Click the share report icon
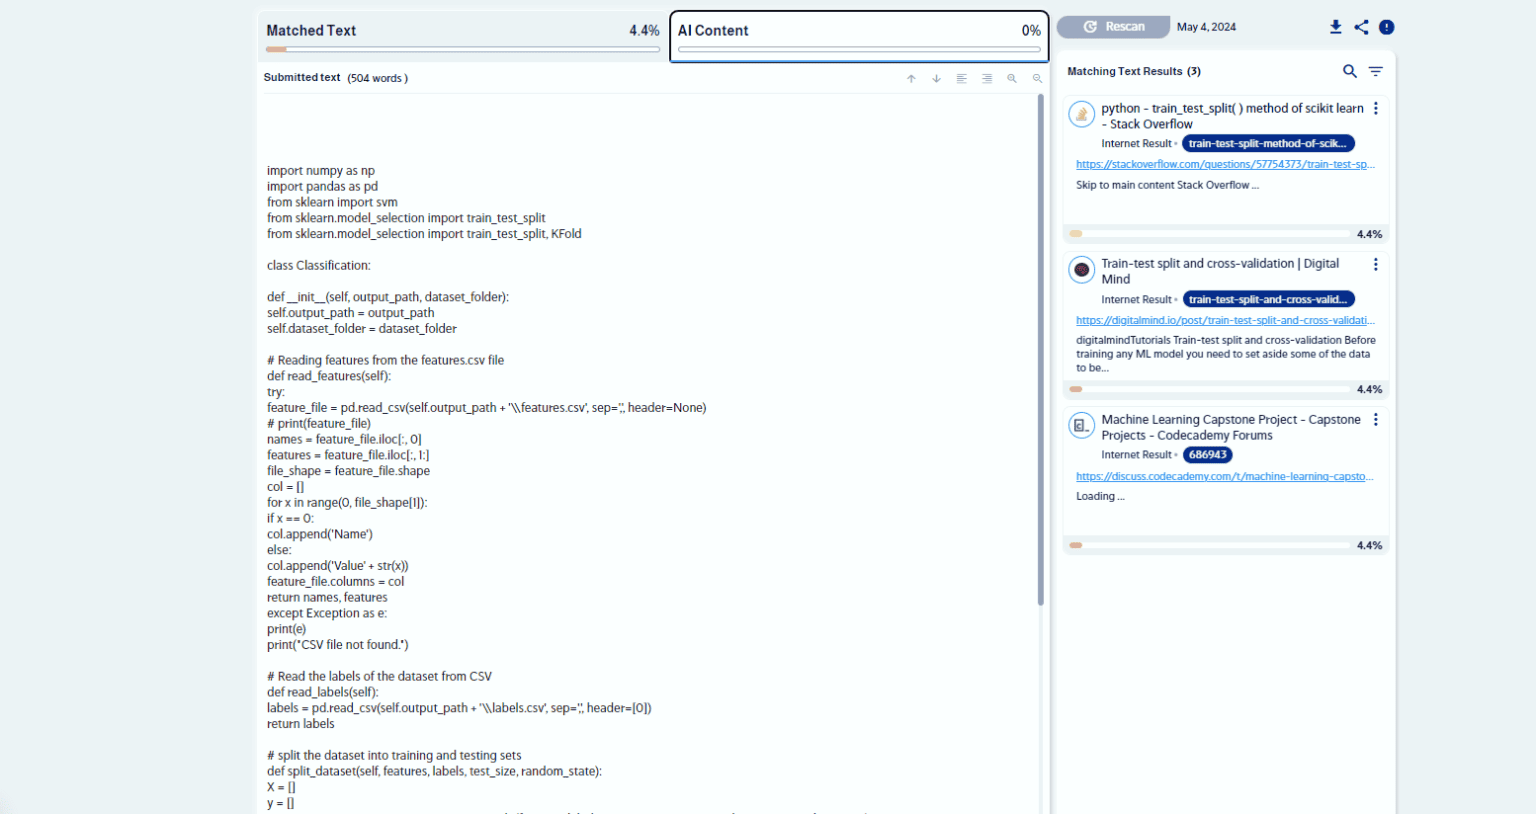The image size is (1536, 814). (1361, 27)
